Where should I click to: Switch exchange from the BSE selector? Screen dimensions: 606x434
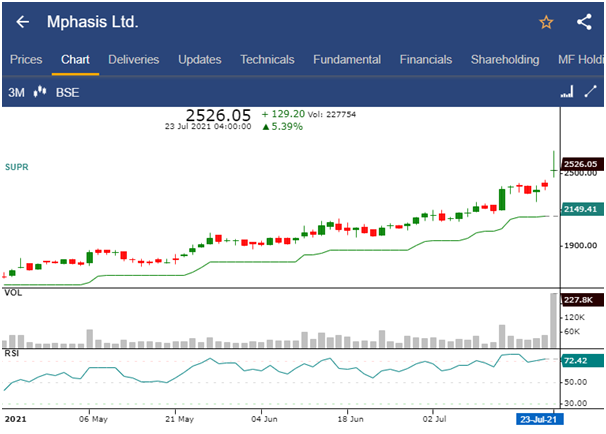(68, 93)
